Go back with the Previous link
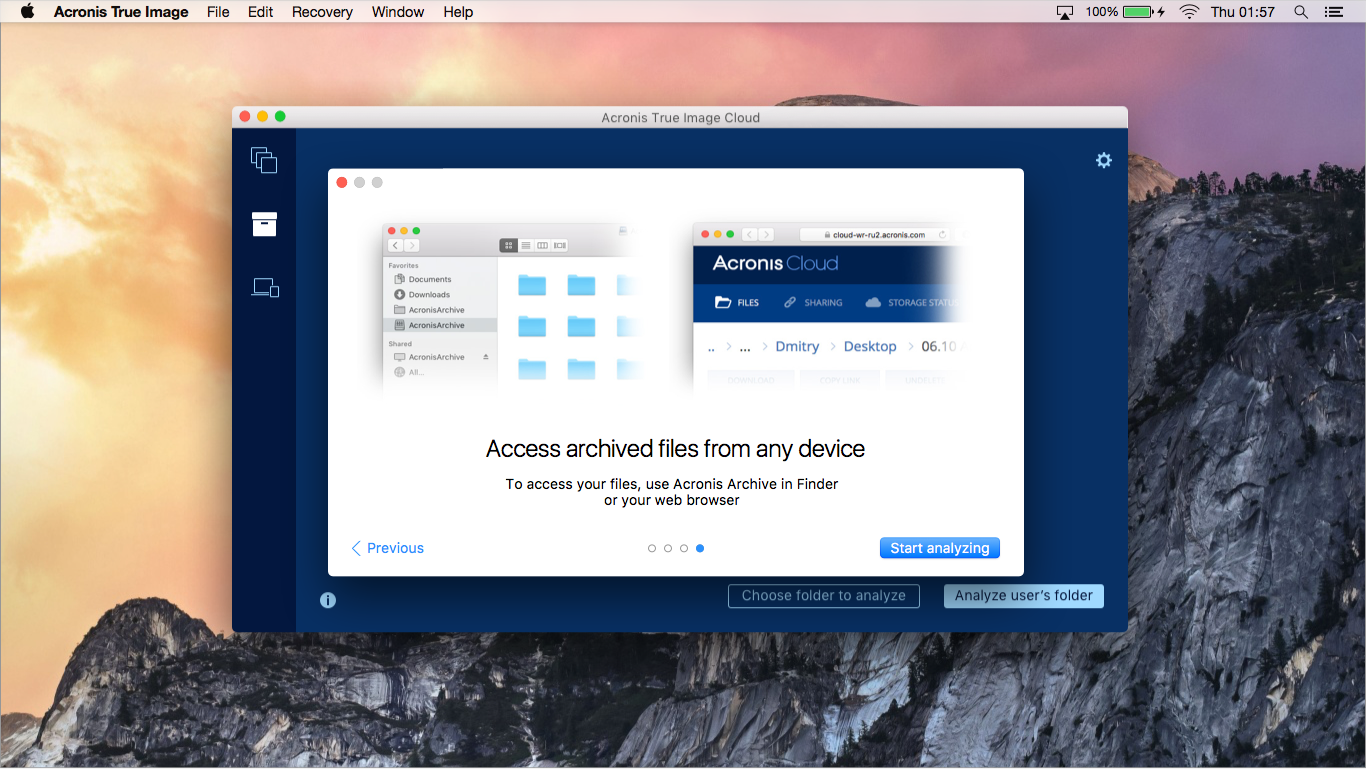The image size is (1366, 769). (x=387, y=548)
